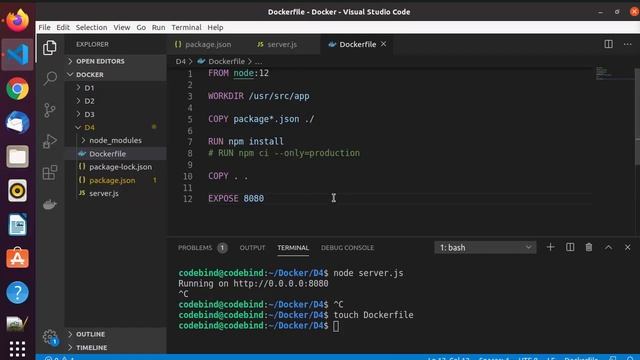
Task: Open package-lock.json in the explorer
Action: (x=116, y=167)
